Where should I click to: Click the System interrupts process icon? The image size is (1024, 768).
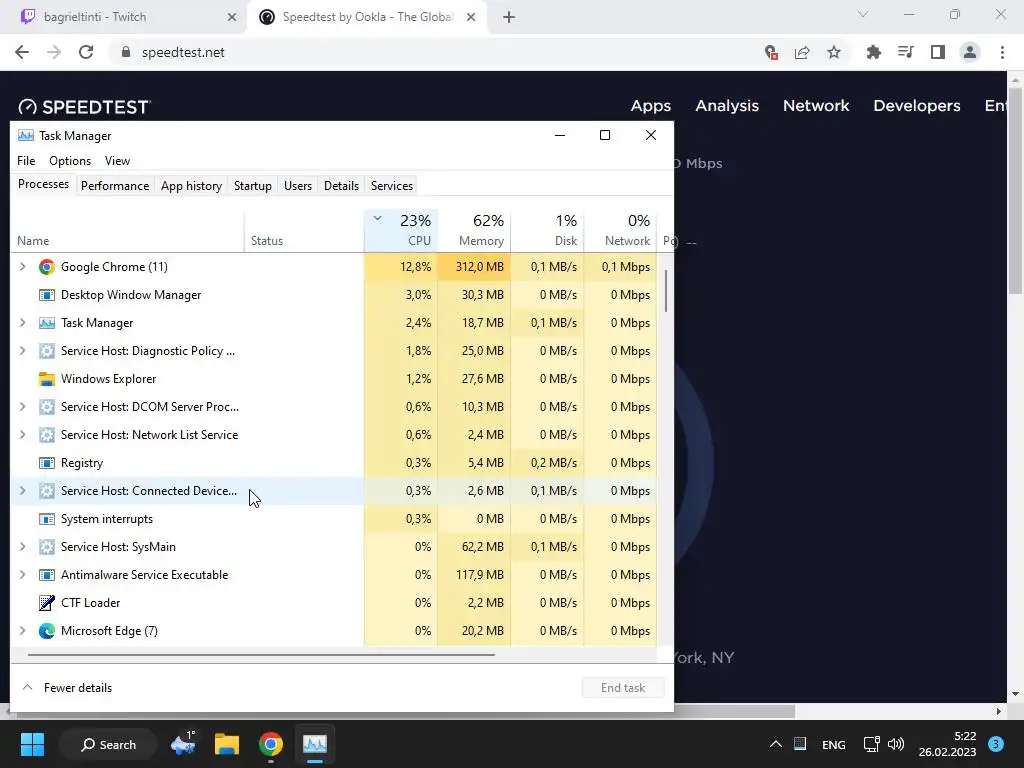(46, 519)
